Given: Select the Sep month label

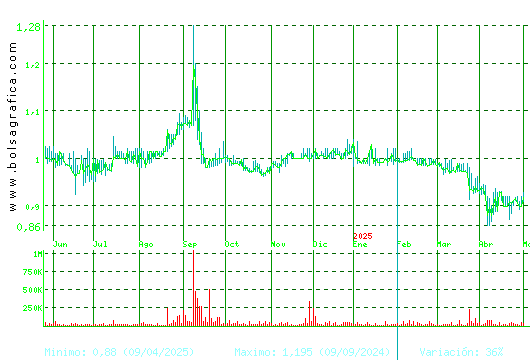Looking at the screenshot, I should (190, 244).
